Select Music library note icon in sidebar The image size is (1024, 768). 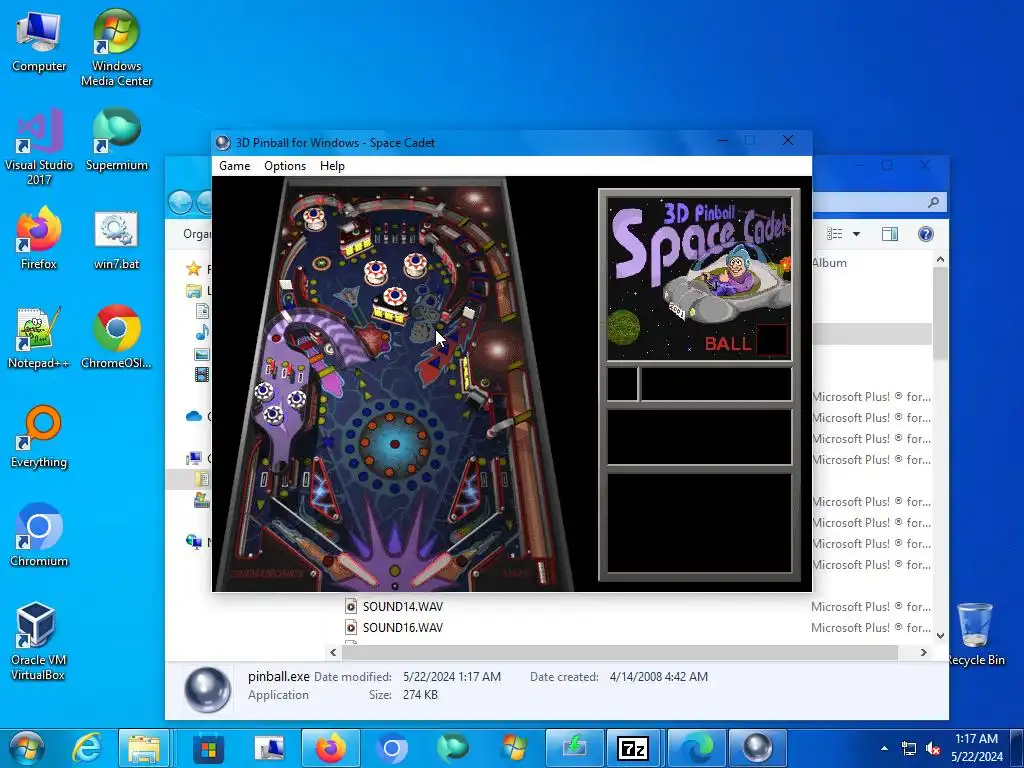click(202, 332)
